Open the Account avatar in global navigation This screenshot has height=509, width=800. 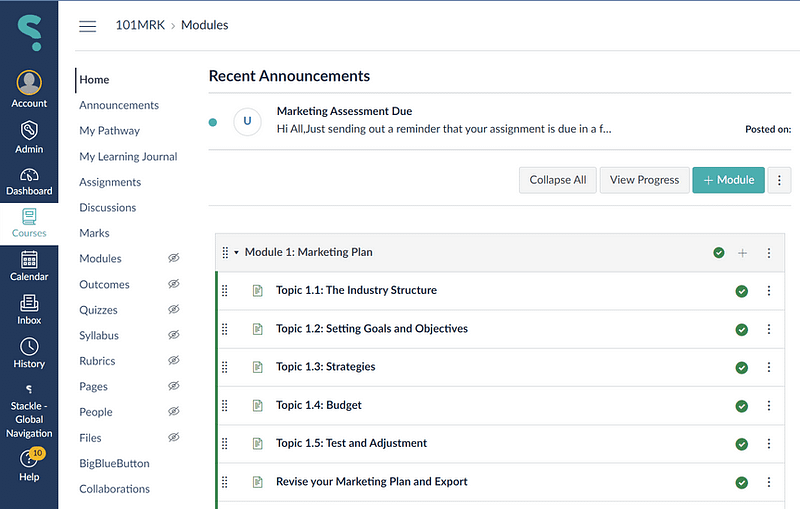29,83
